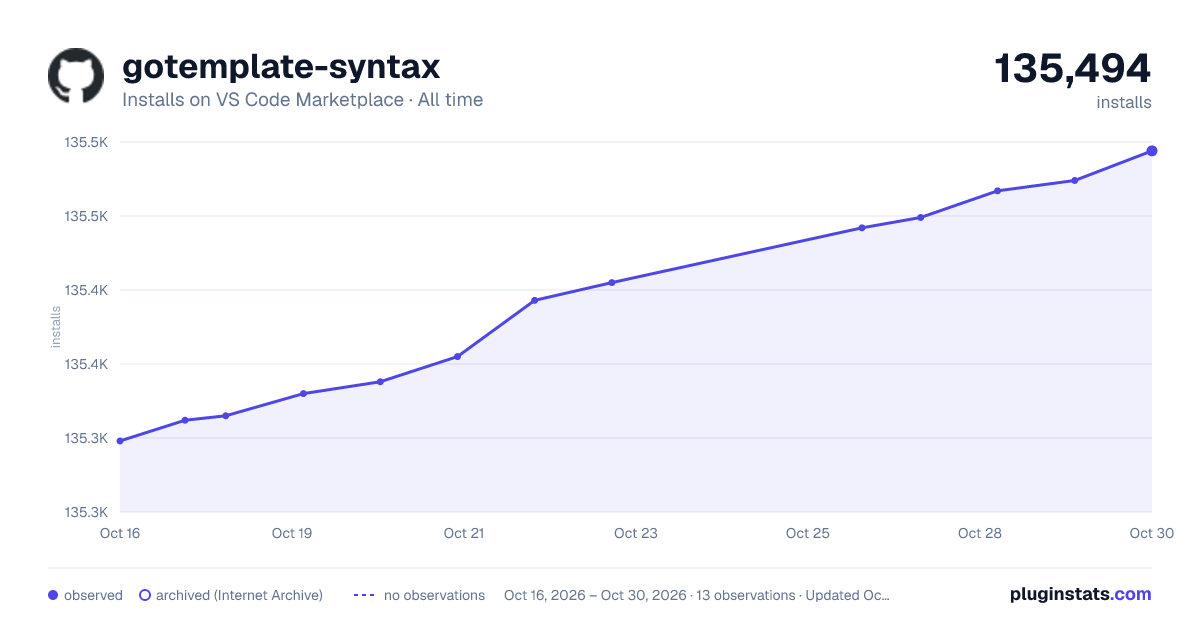This screenshot has width=1200, height=630.
Task: Click the vertical installs axis title
Action: (56, 327)
